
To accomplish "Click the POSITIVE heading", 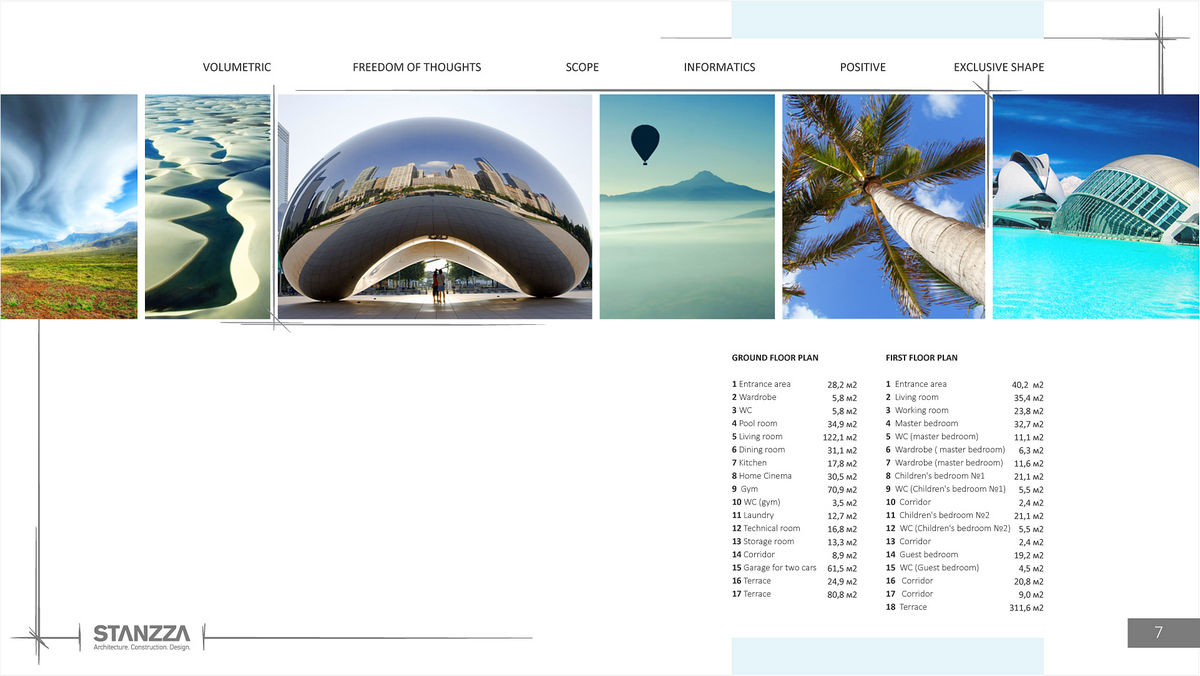I will pyautogui.click(x=863, y=67).
